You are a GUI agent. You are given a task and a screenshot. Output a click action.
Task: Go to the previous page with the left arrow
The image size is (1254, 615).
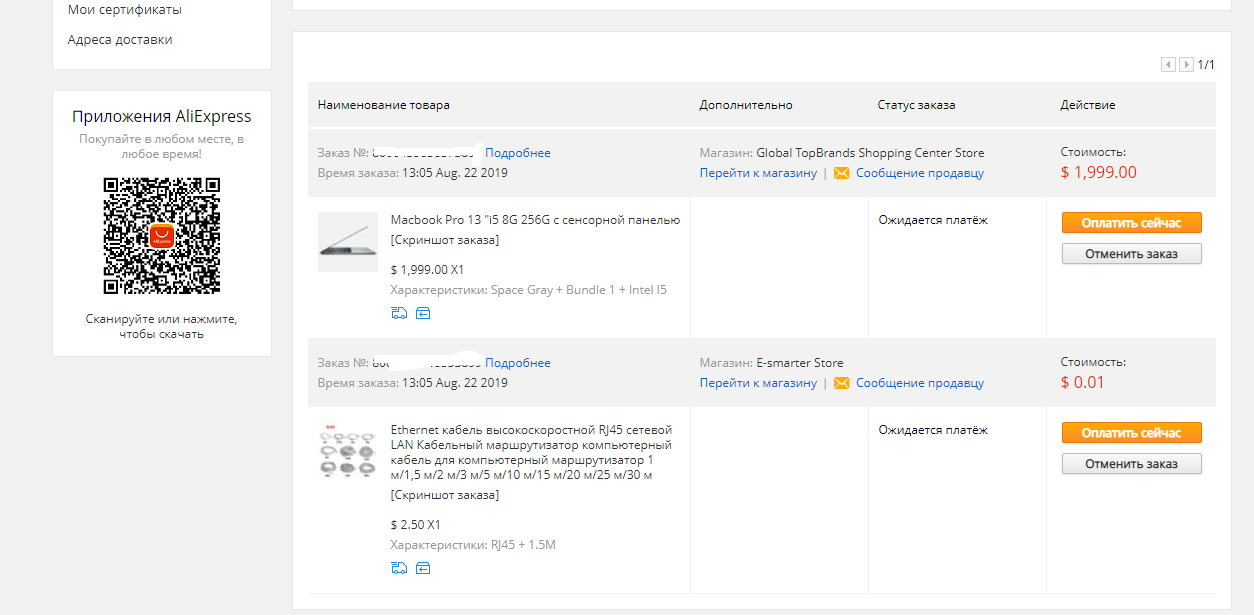pos(1168,65)
